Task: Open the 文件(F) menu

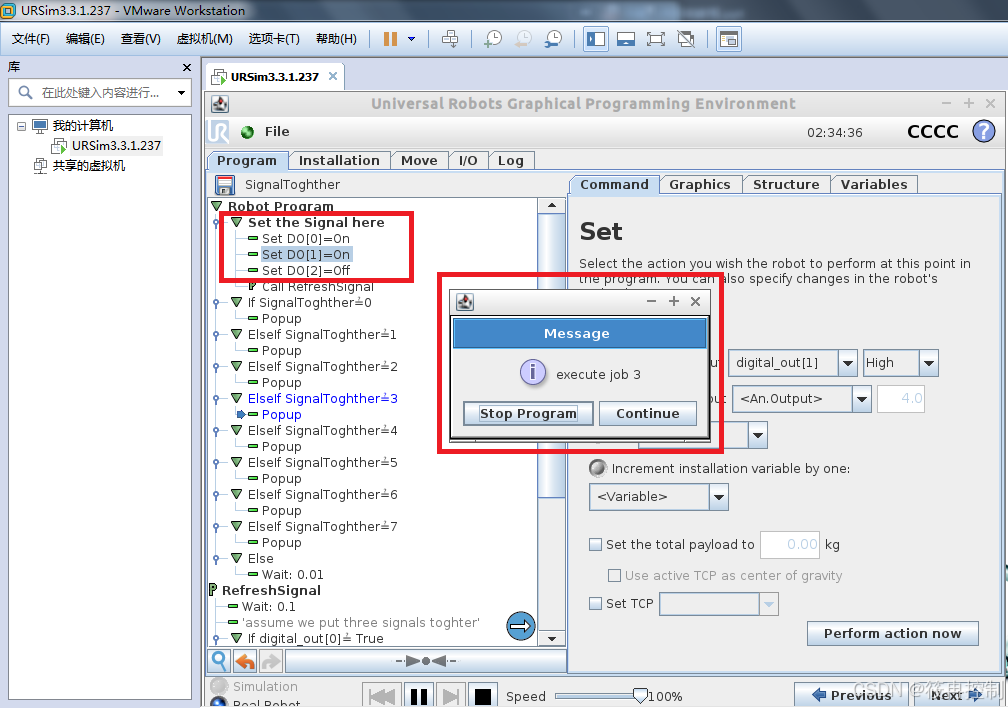Action: 30,39
